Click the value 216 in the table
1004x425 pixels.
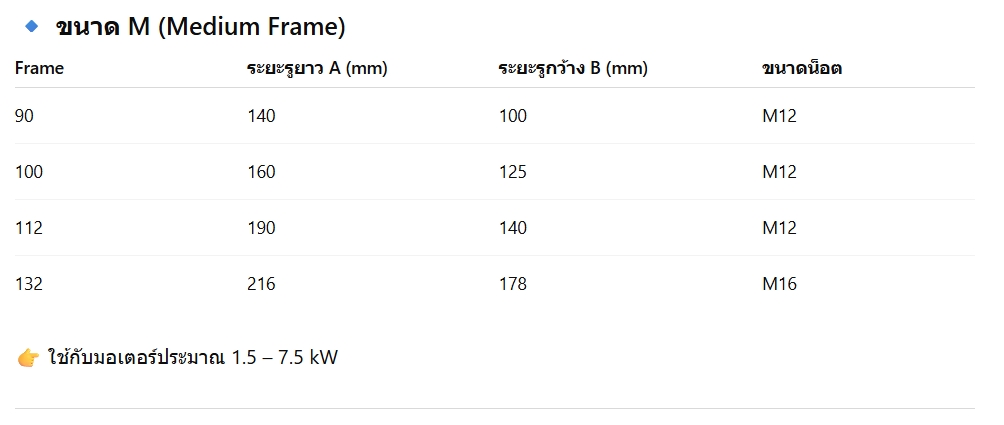tap(261, 284)
